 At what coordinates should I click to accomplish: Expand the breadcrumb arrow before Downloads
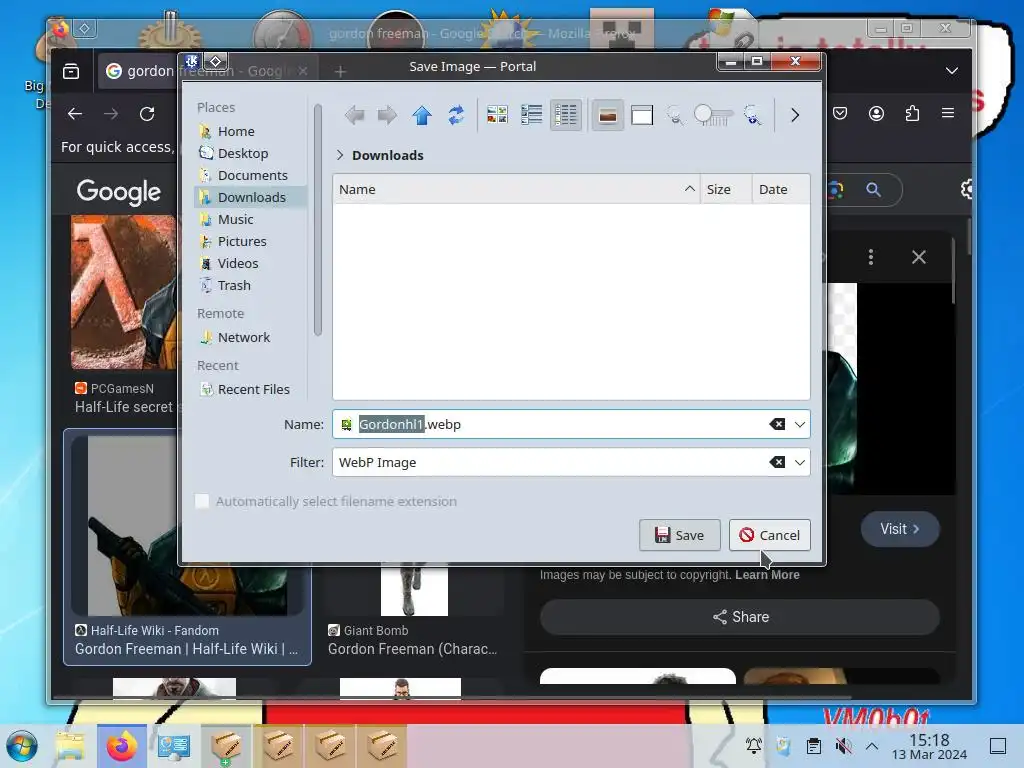click(340, 155)
